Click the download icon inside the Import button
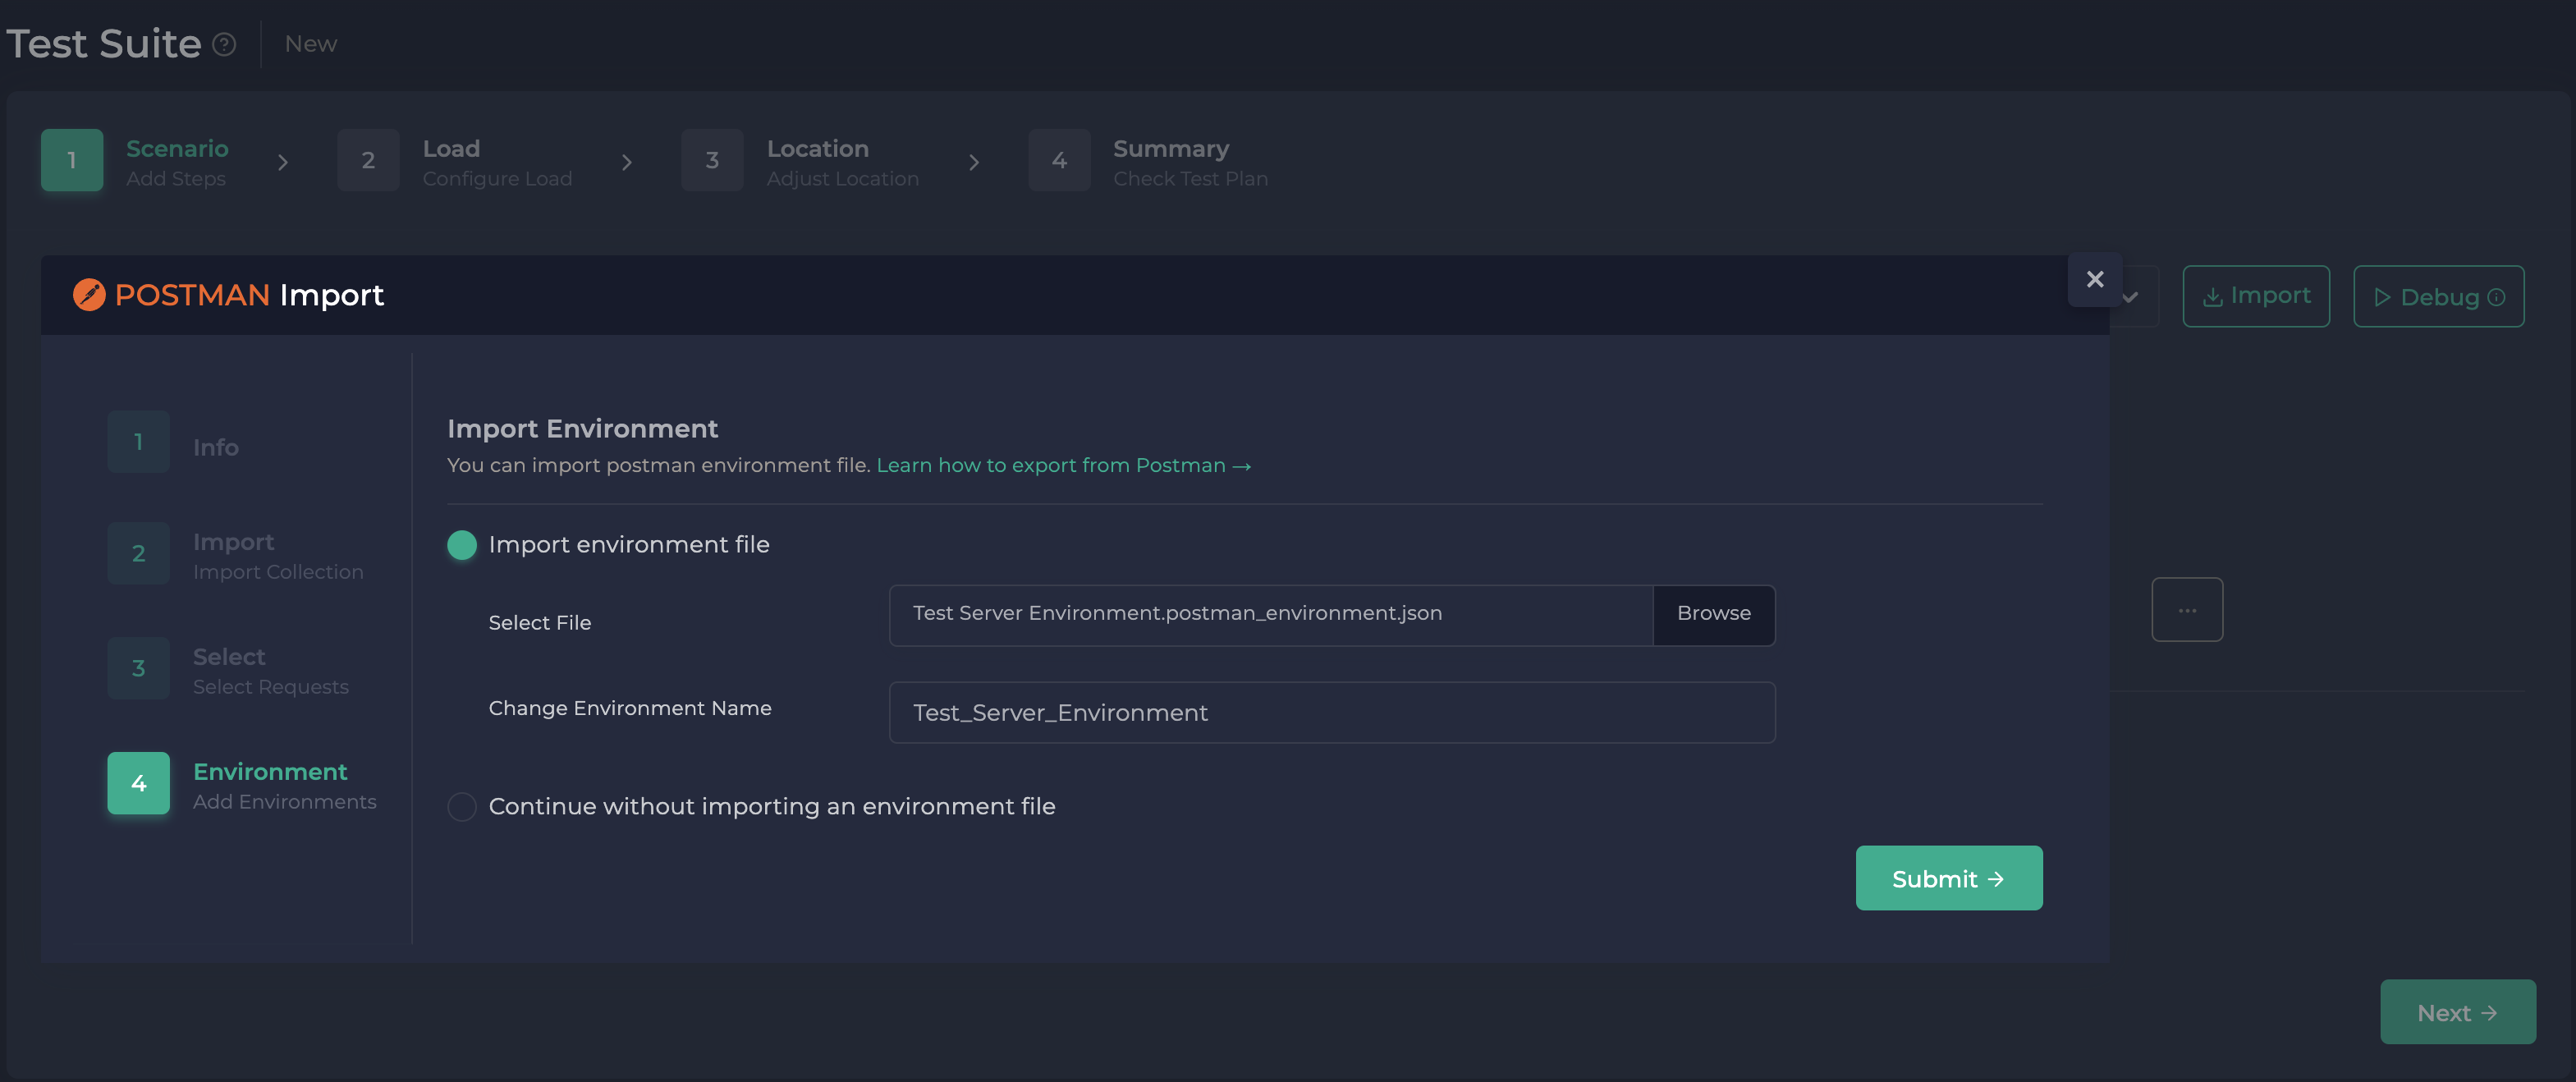2576x1082 pixels. pos(2212,296)
